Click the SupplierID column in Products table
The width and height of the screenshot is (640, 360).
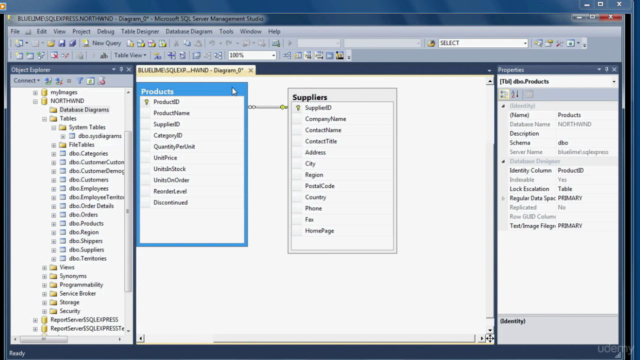click(x=167, y=124)
